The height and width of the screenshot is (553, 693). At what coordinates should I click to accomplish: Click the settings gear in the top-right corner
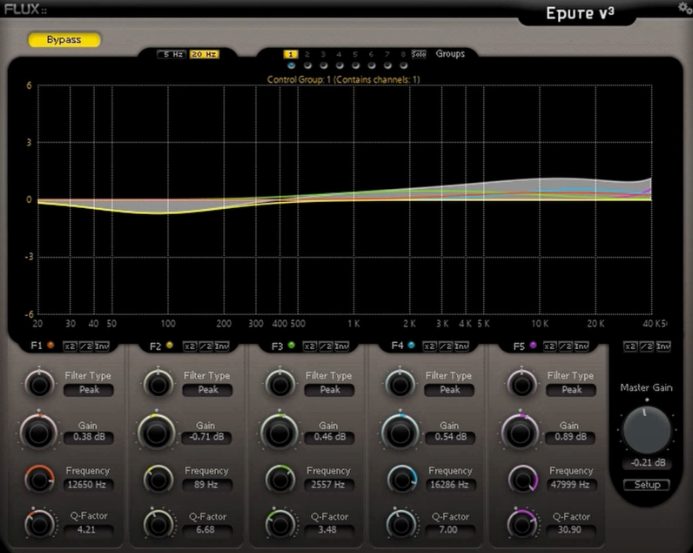point(683,7)
